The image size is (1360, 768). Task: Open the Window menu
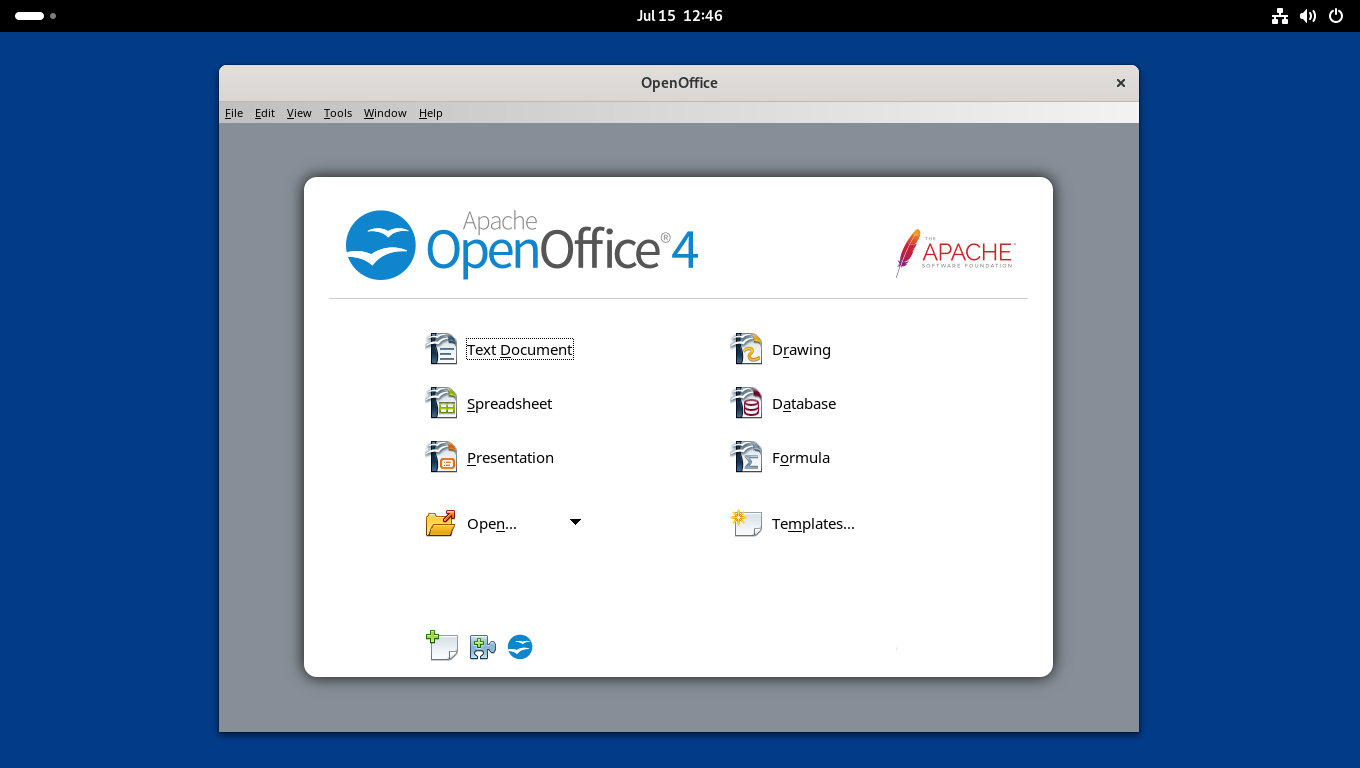(385, 113)
